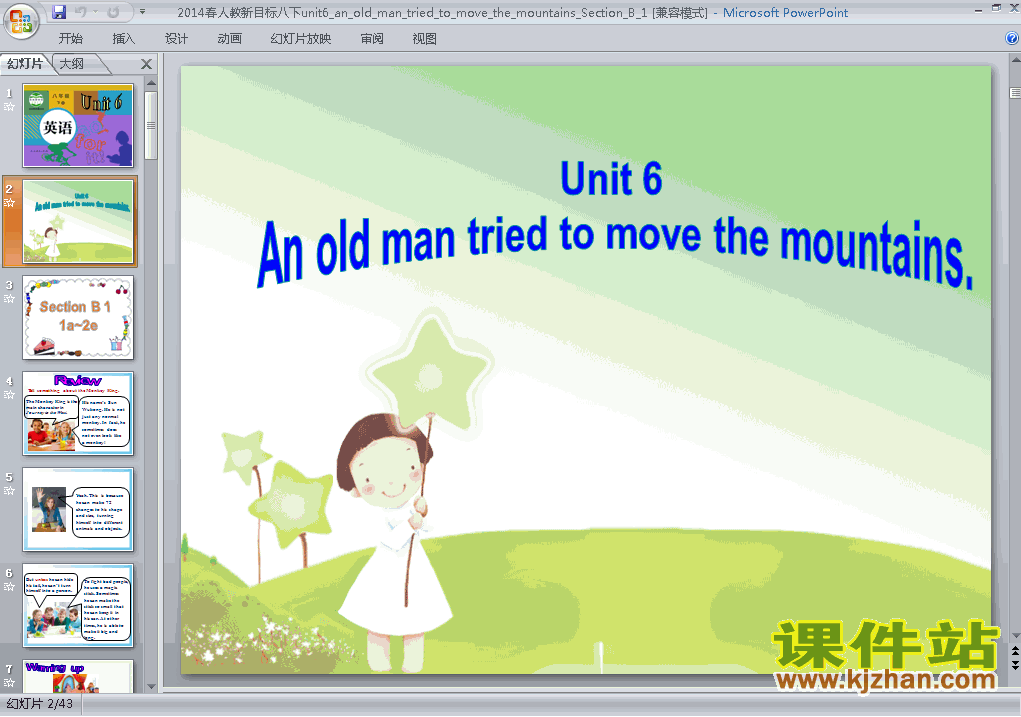Click the Undo arrow in quick access toolbar
1021x717 pixels.
click(81, 12)
